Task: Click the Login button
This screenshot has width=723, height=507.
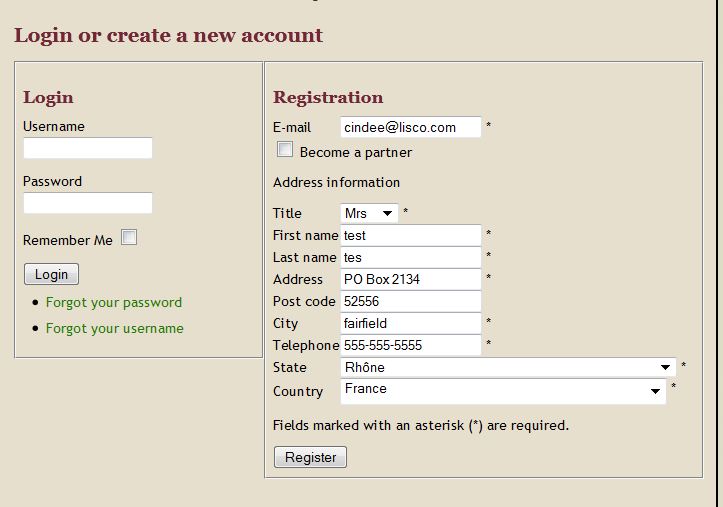Action: [52, 274]
